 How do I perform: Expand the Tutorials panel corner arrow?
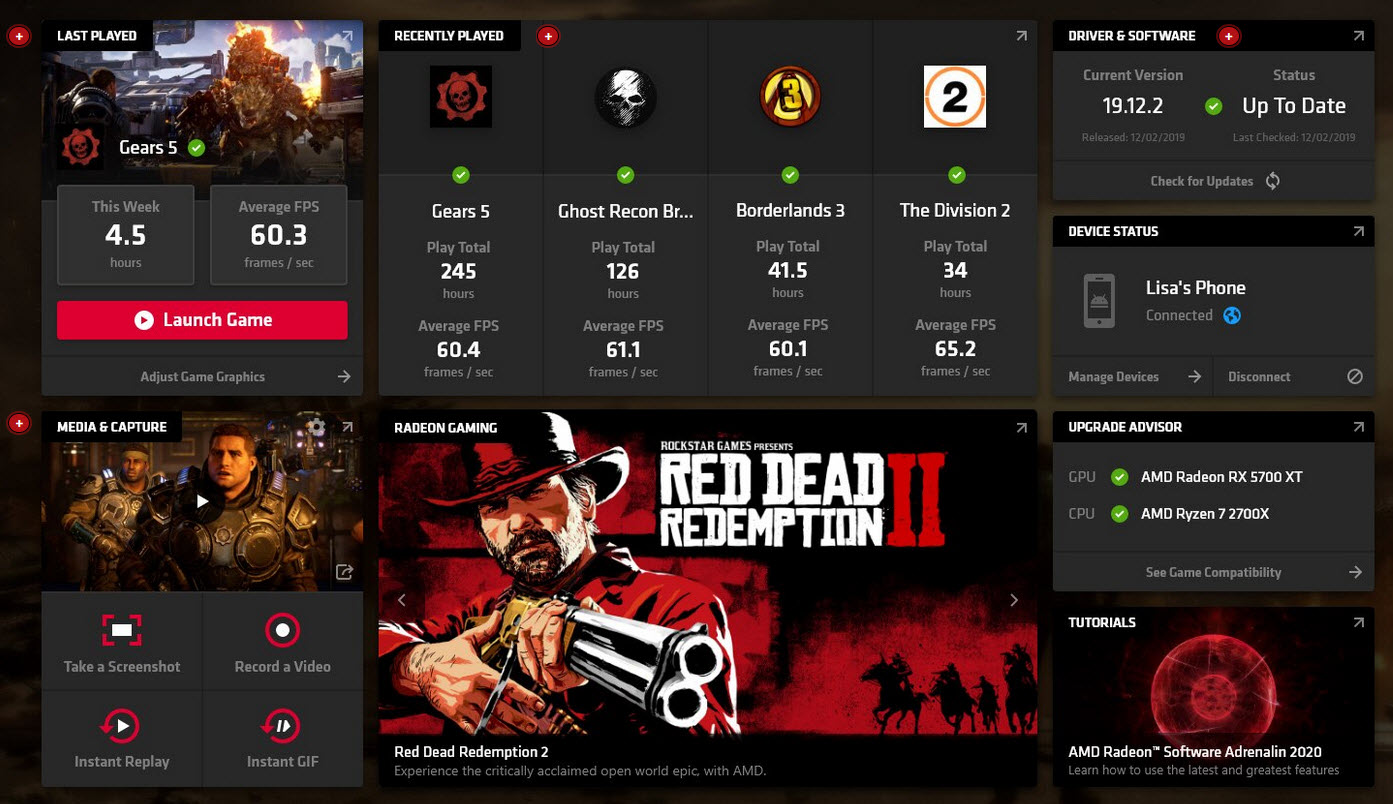click(1358, 622)
